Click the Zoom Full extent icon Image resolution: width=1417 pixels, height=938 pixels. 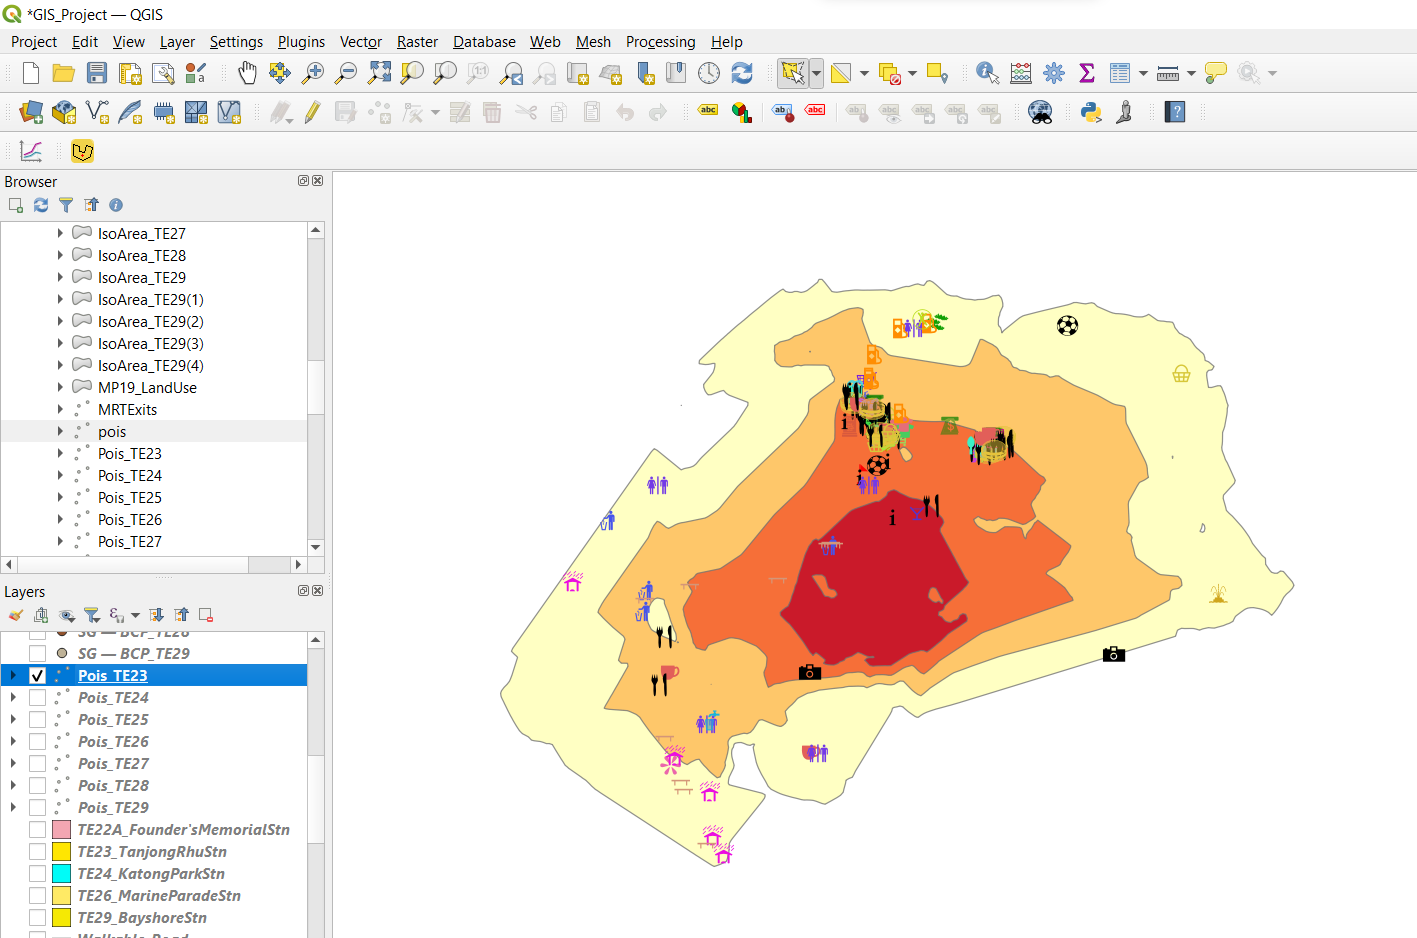click(379, 73)
